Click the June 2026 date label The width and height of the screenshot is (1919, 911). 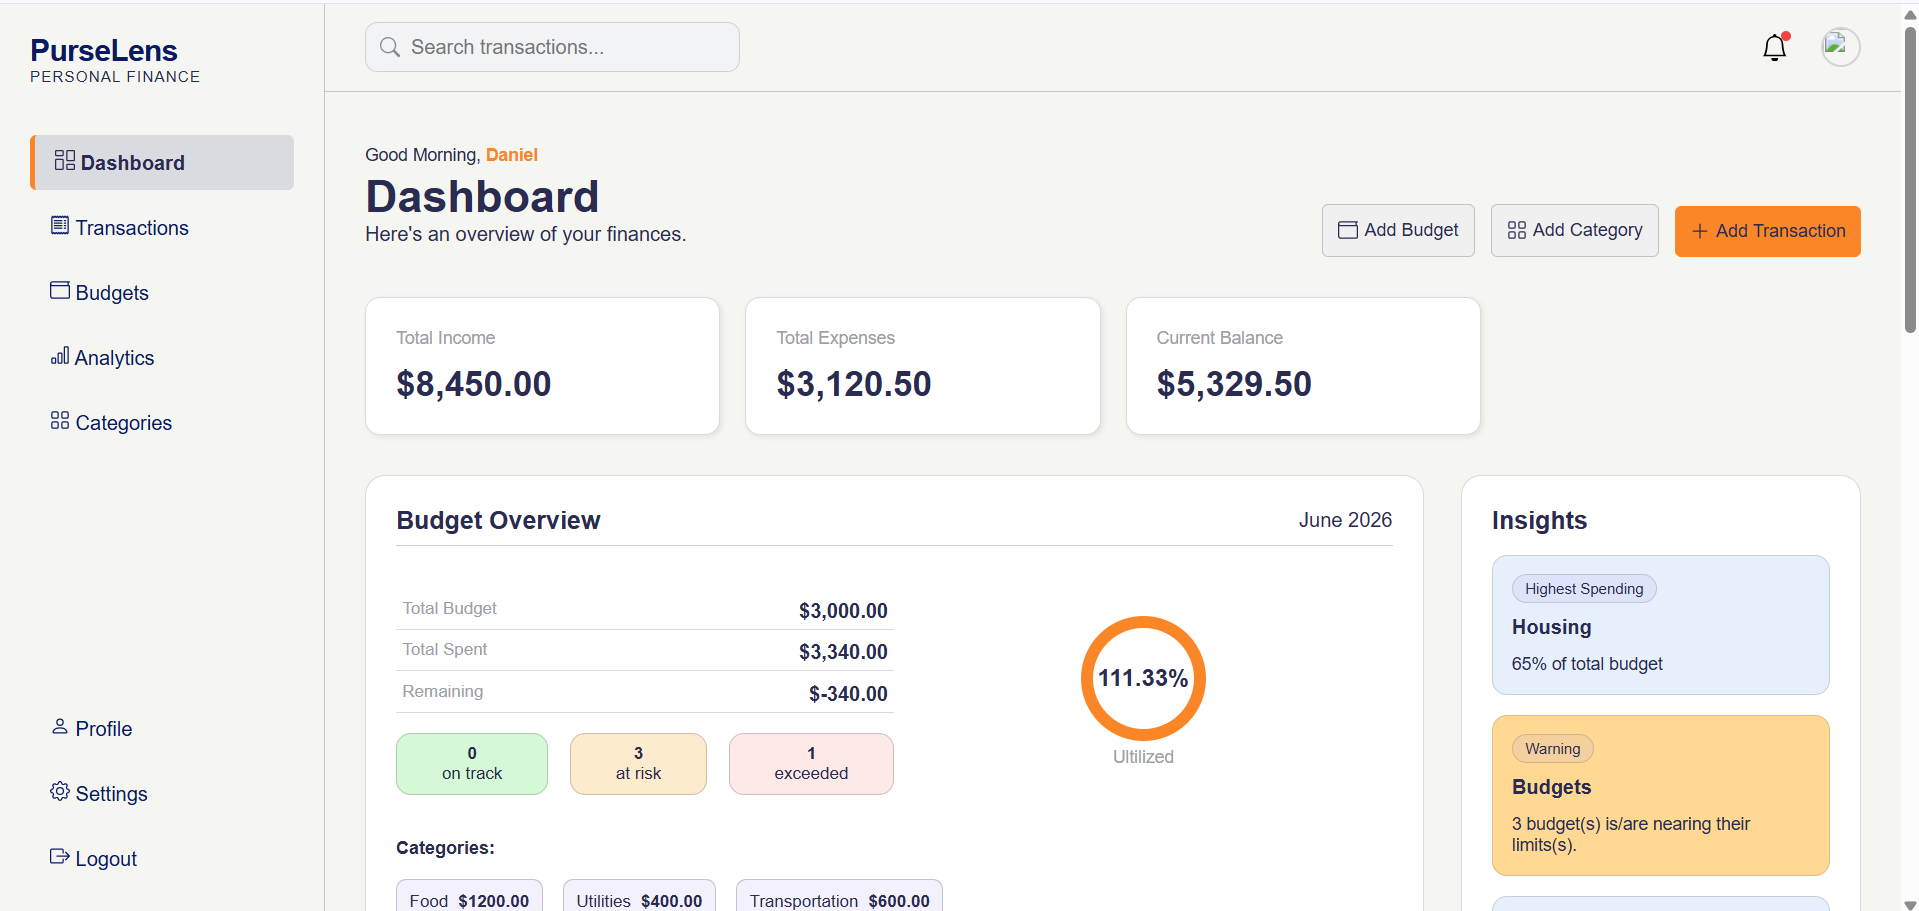[1345, 520]
